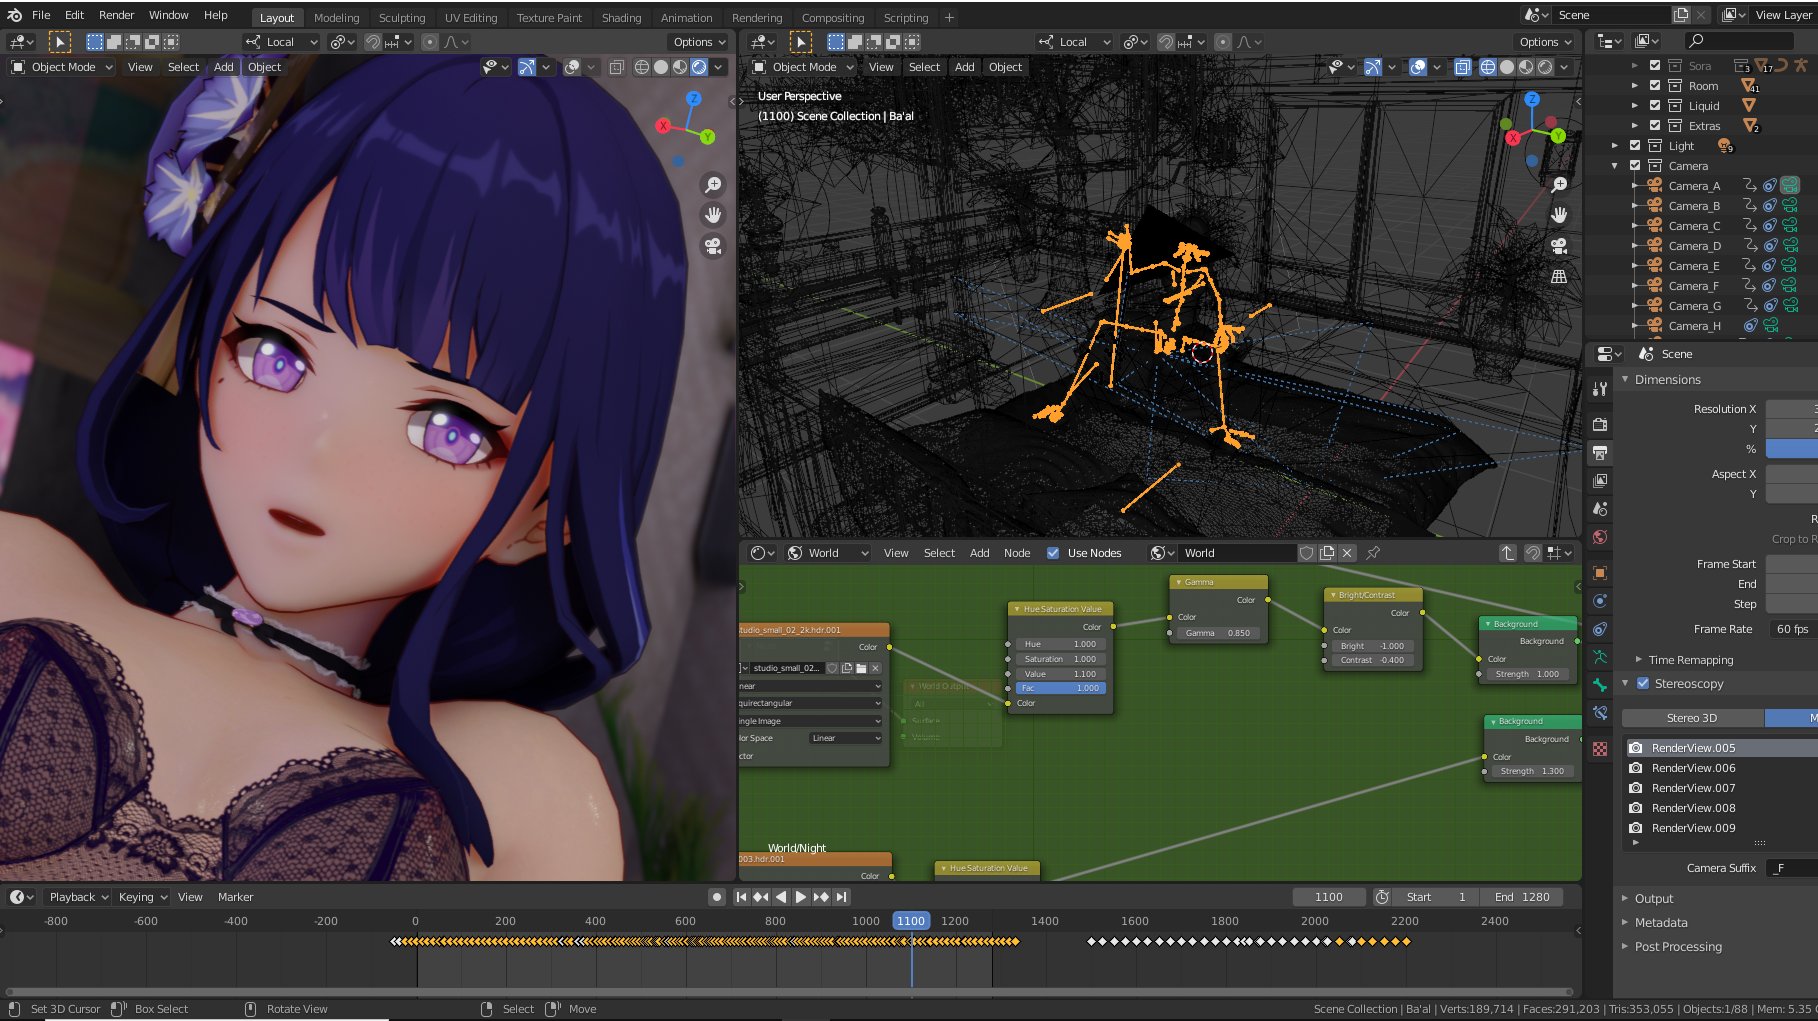This screenshot has width=1818, height=1021.
Task: Switch to the Sculpting workspace tab
Action: [x=402, y=18]
